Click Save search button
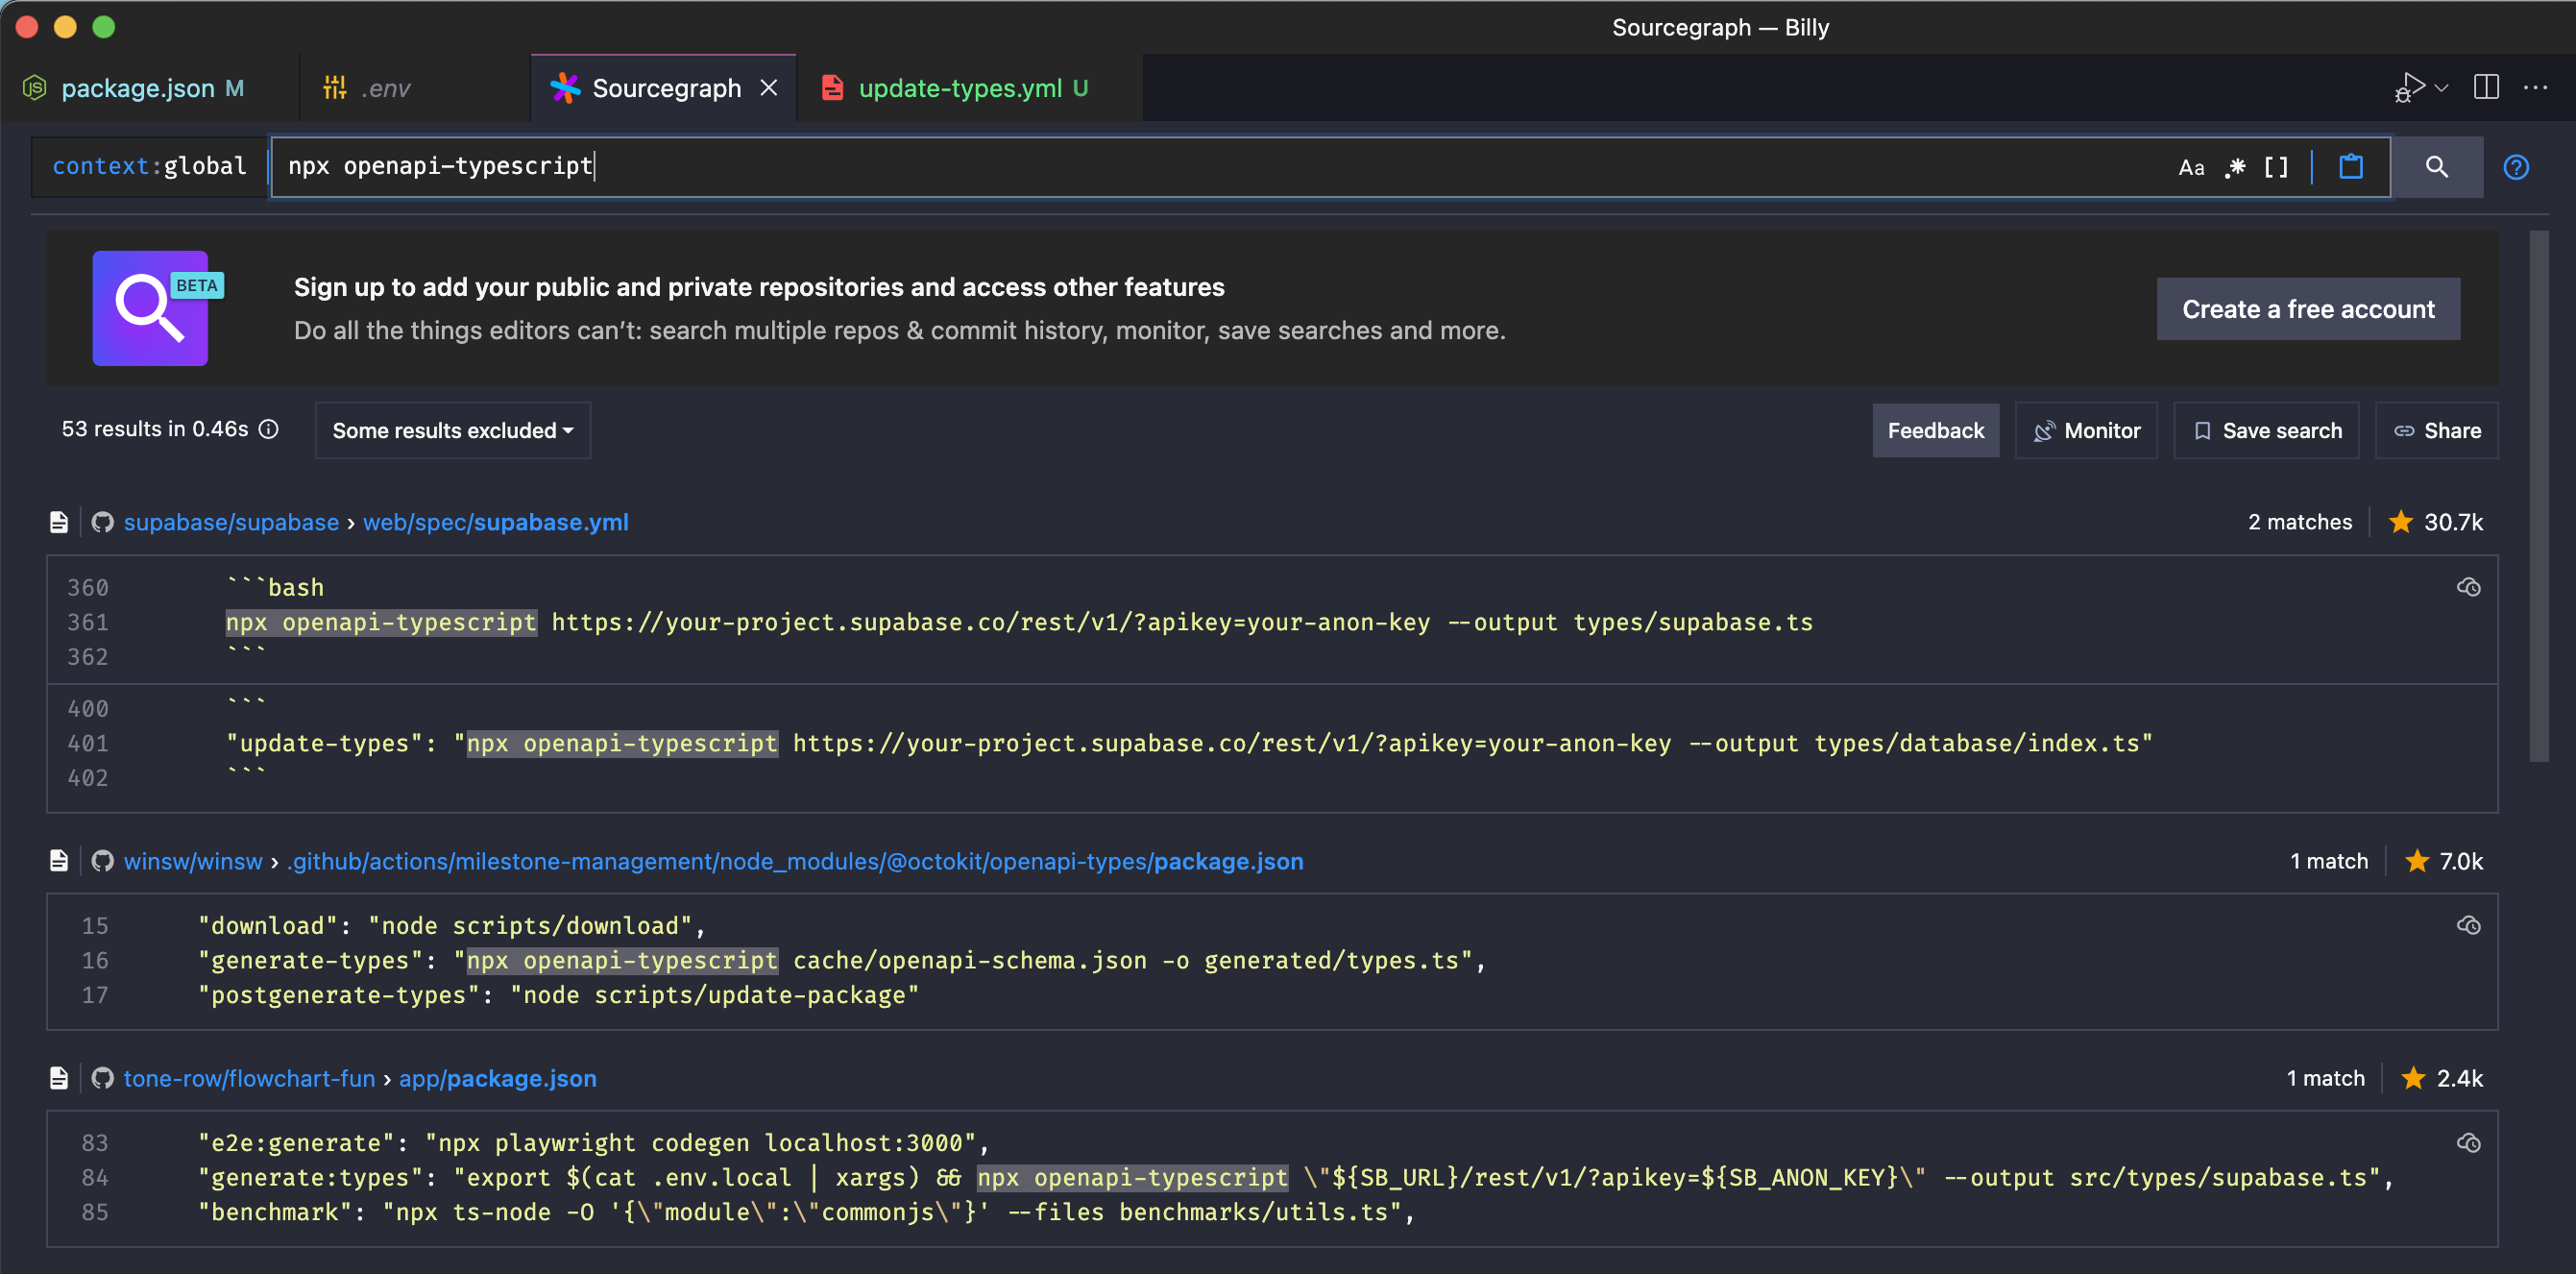Image resolution: width=2576 pixels, height=1274 pixels. [x=2266, y=431]
